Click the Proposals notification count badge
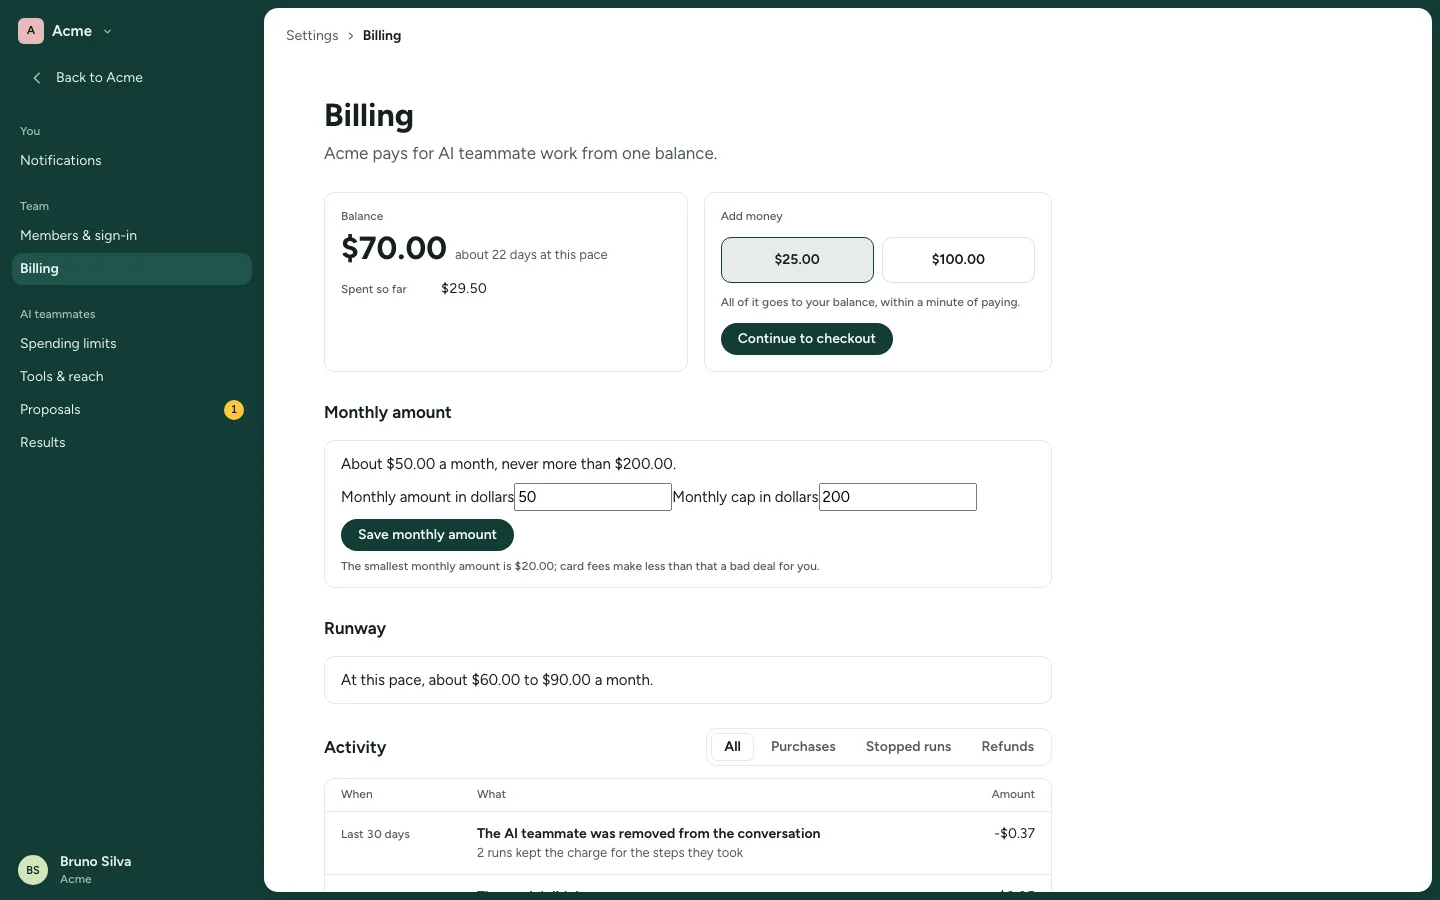Viewport: 1440px width, 900px height. tap(234, 410)
